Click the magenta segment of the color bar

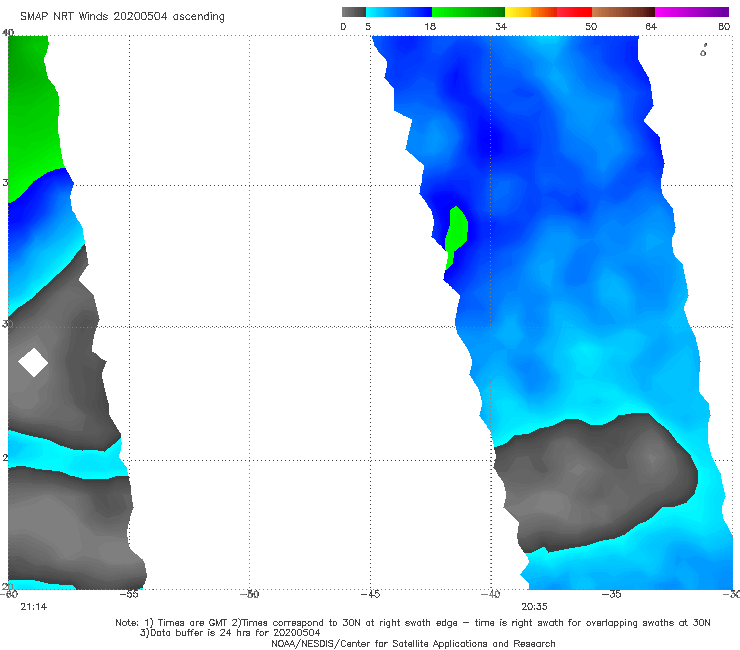pos(692,12)
